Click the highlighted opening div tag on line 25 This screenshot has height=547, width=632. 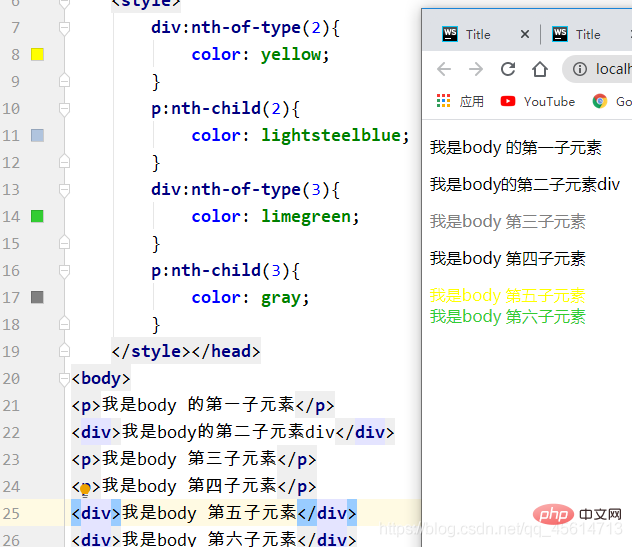click(x=96, y=513)
